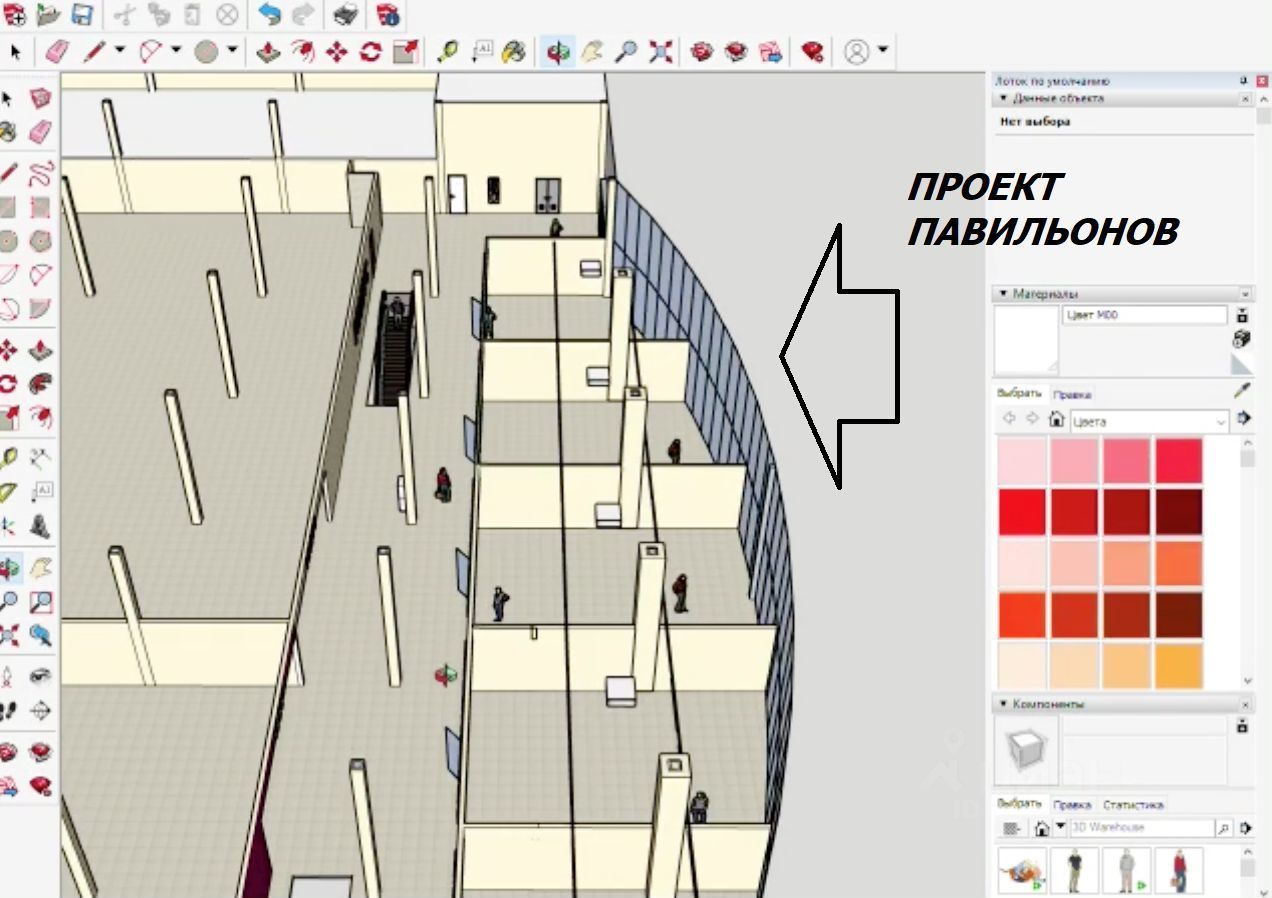Screen dimensions: 1272x898
Task: Select the Follow Me tool
Action: click(x=40, y=383)
